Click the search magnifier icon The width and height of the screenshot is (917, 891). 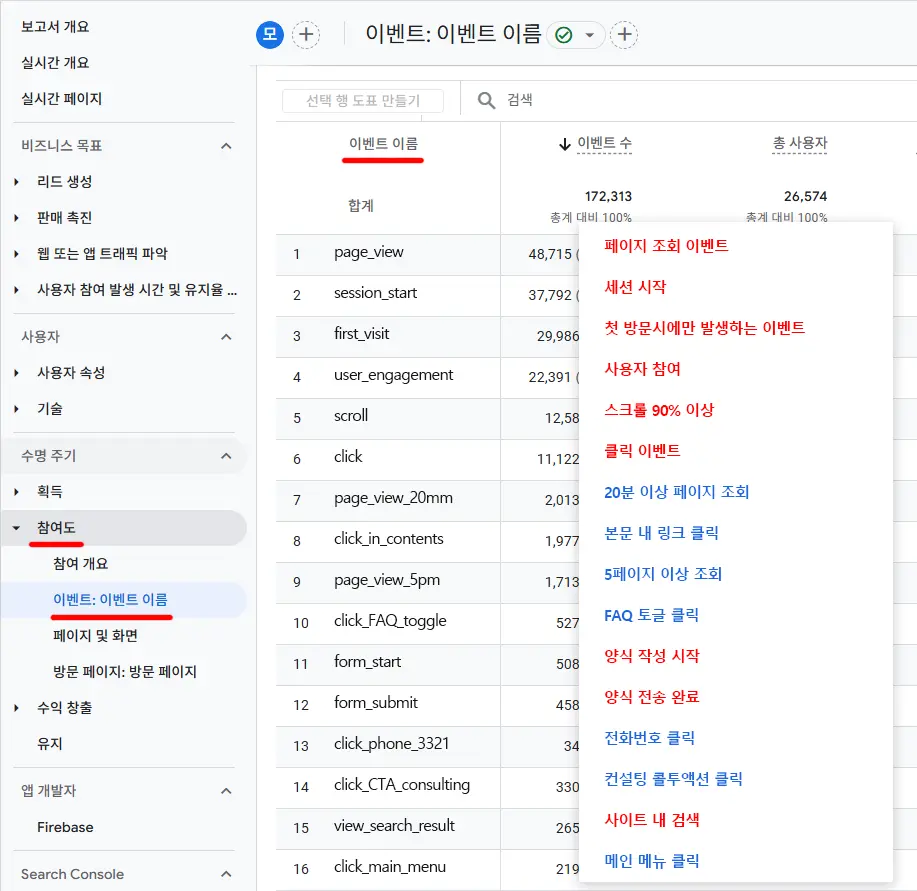tap(486, 100)
